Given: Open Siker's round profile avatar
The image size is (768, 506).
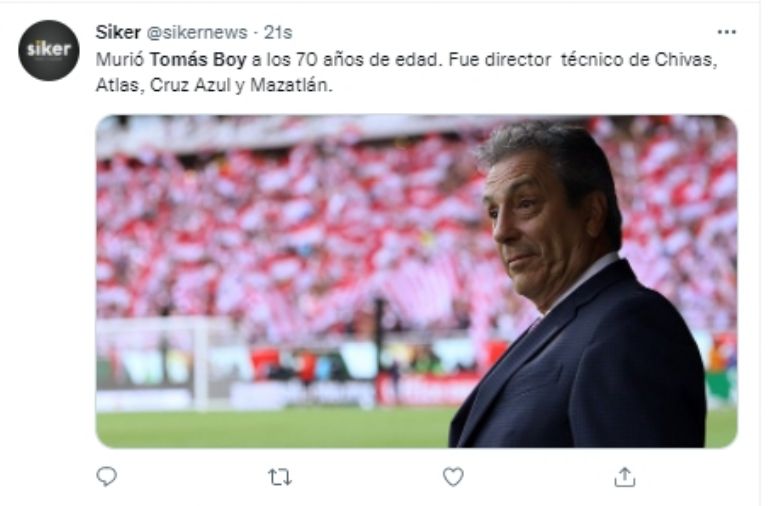Looking at the screenshot, I should coord(49,50).
